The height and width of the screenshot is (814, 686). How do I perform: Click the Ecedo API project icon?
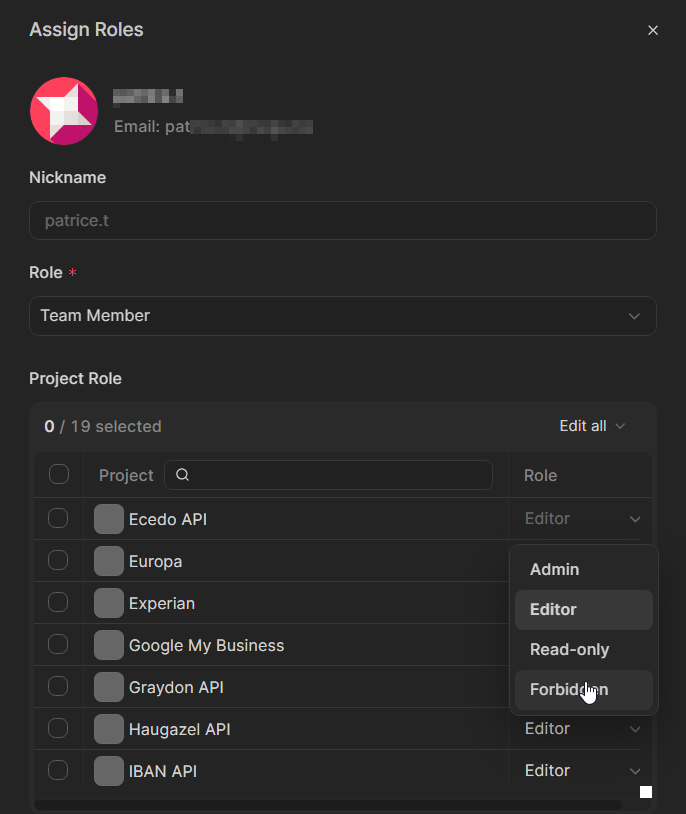[109, 519]
